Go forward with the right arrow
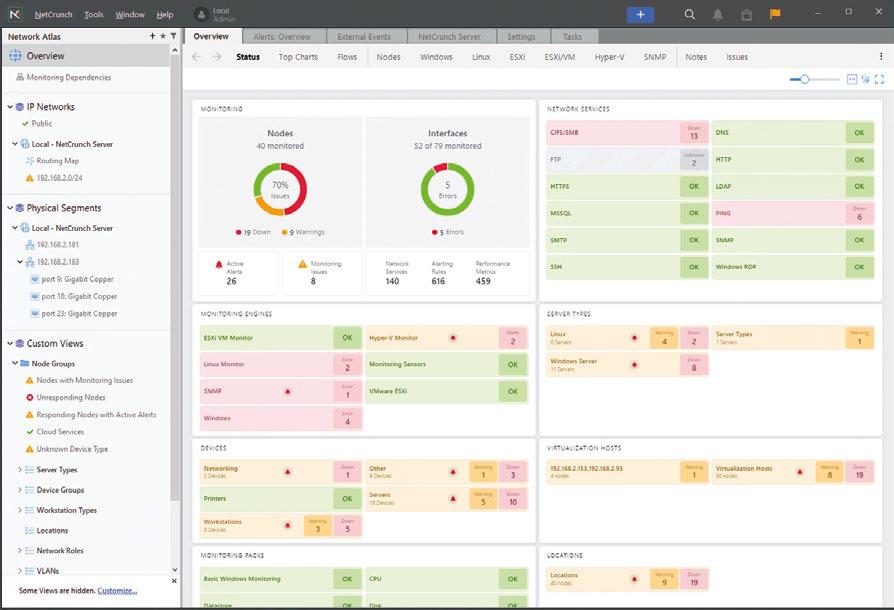894x610 pixels. (217, 56)
